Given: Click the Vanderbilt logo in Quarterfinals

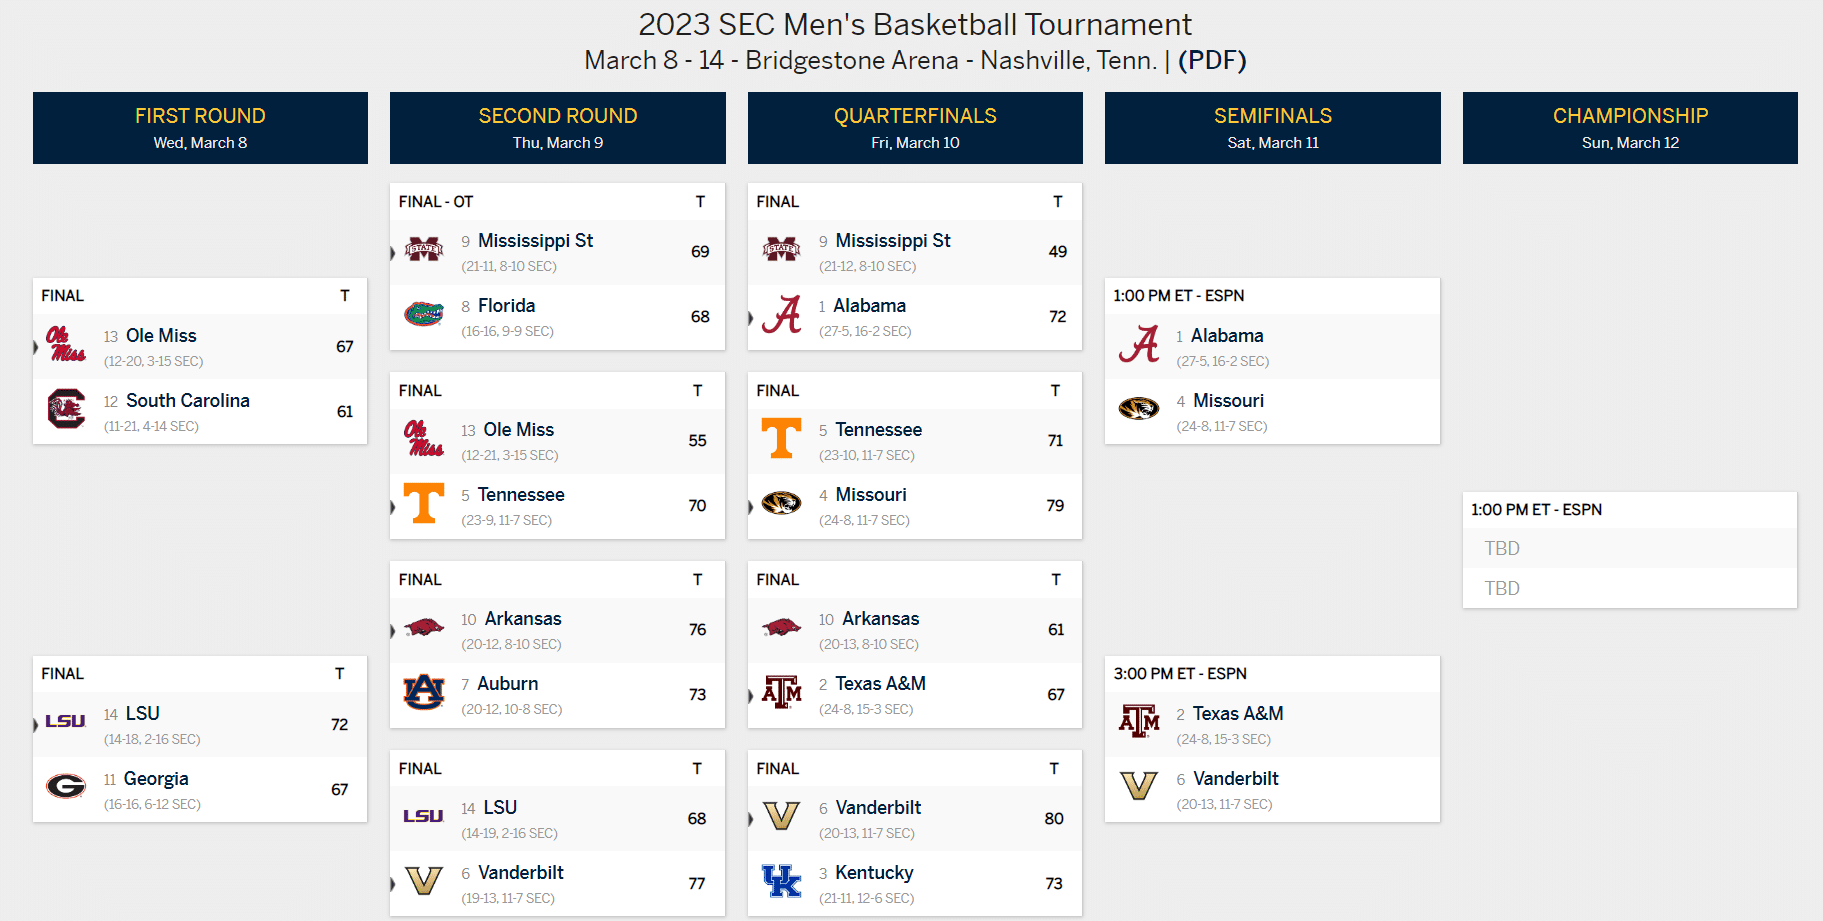Looking at the screenshot, I should (x=781, y=816).
